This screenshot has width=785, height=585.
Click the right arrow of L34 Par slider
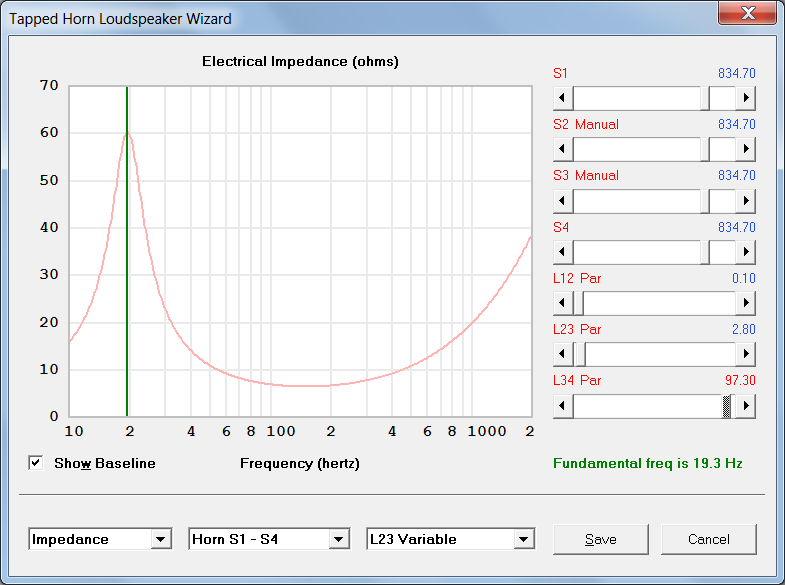click(x=745, y=405)
